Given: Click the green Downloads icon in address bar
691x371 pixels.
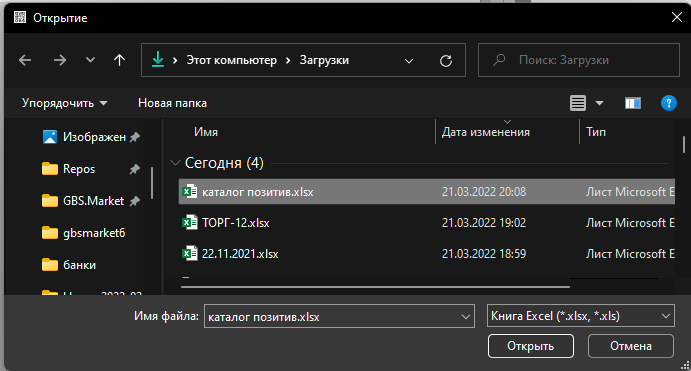Looking at the screenshot, I should tap(158, 59).
